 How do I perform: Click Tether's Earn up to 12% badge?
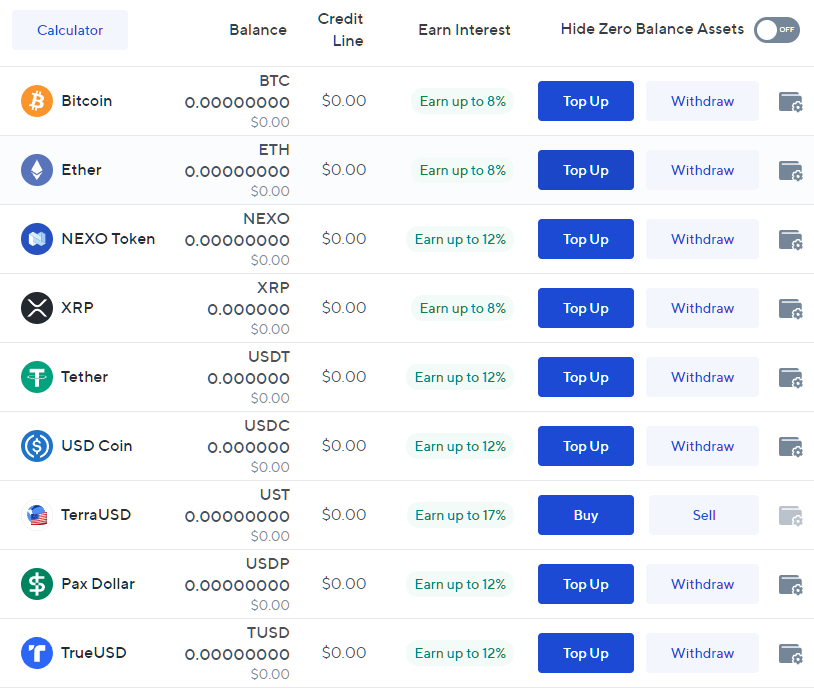460,377
